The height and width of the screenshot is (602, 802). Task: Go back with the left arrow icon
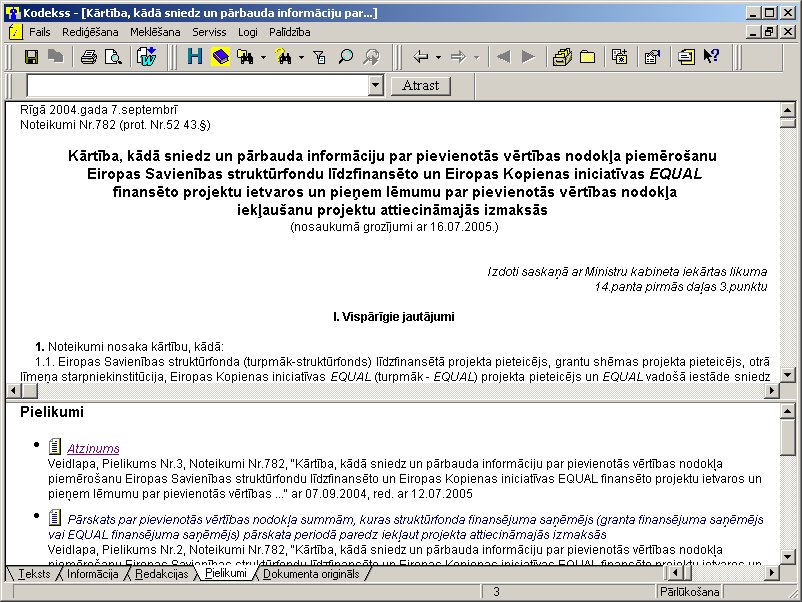420,57
